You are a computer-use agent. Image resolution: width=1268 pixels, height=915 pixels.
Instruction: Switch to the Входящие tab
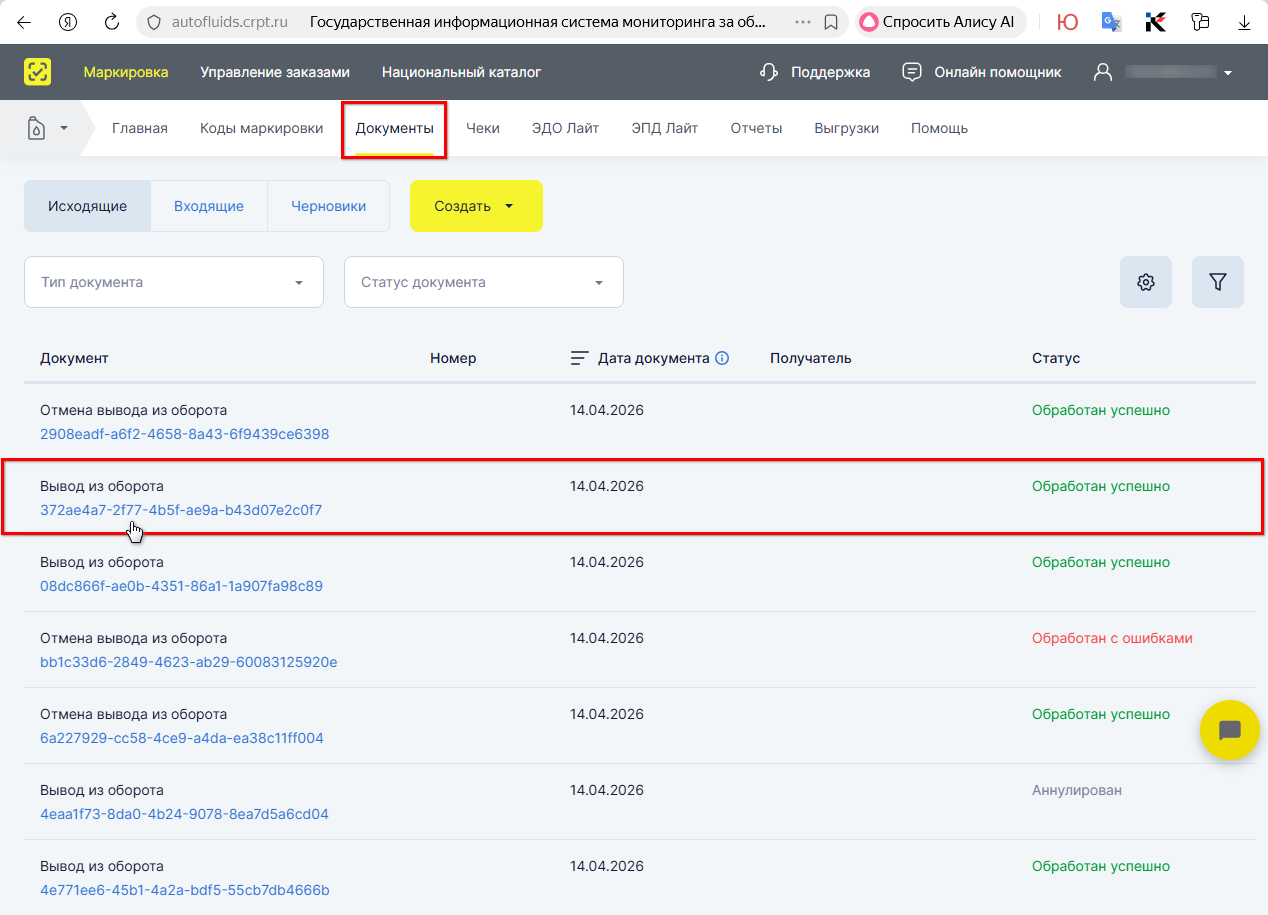tap(209, 206)
